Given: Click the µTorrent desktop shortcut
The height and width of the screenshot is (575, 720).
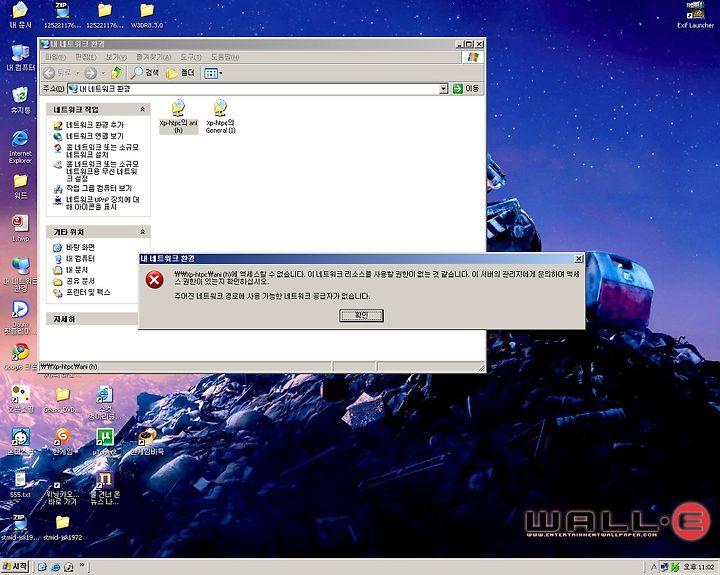Looking at the screenshot, I should pyautogui.click(x=105, y=441).
